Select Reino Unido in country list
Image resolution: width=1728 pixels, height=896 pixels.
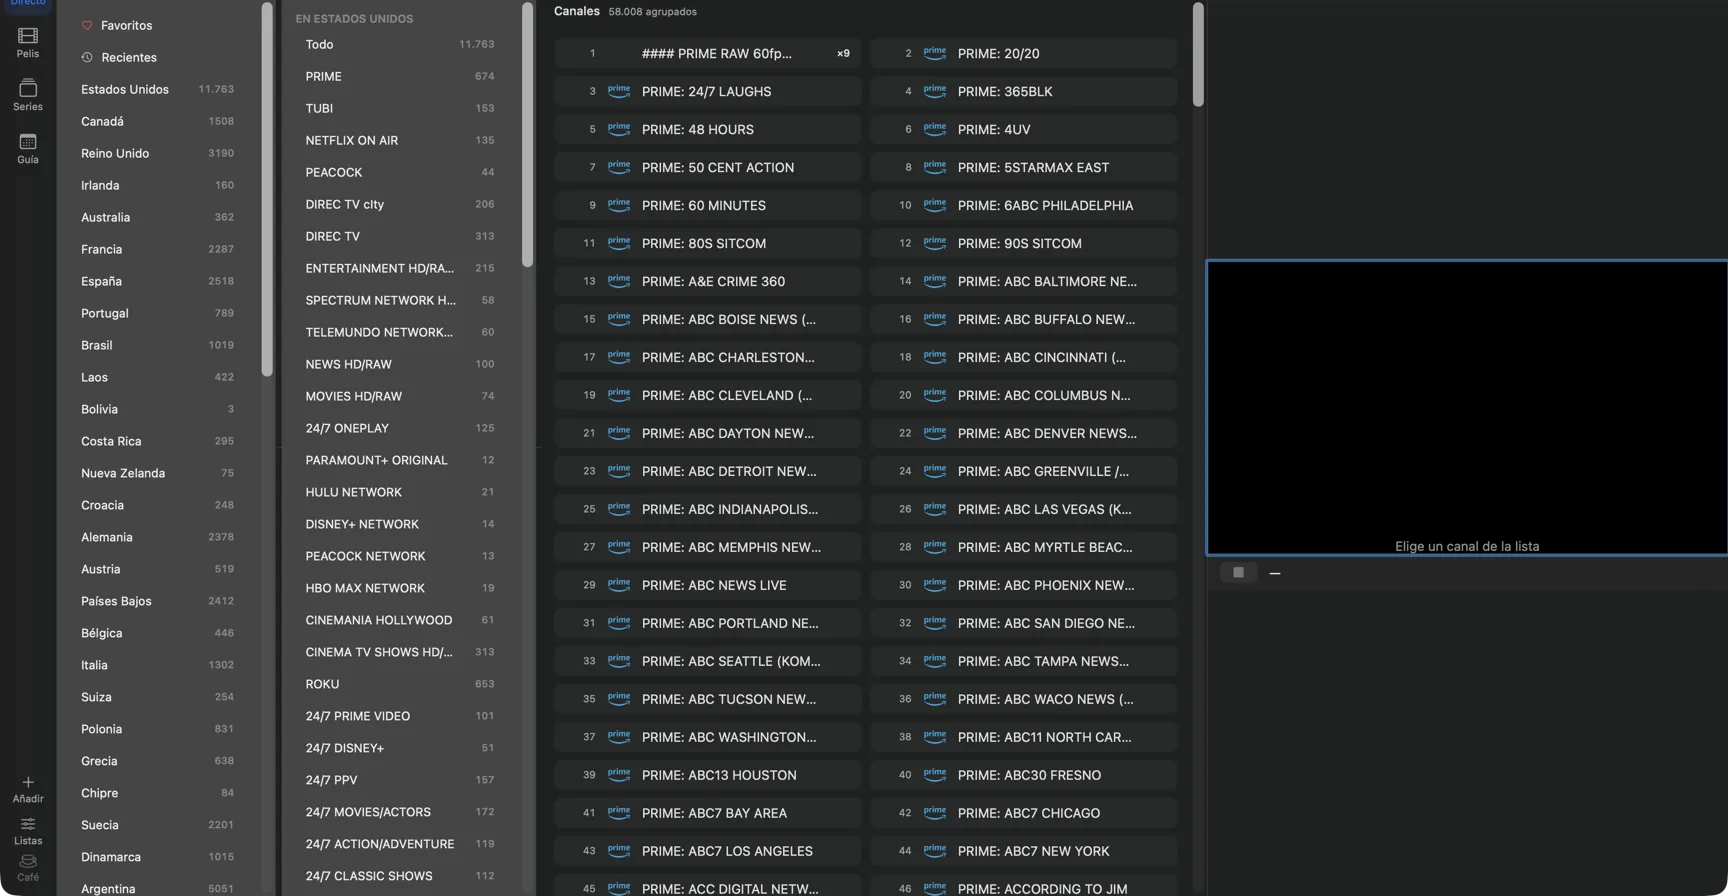(x=158, y=153)
